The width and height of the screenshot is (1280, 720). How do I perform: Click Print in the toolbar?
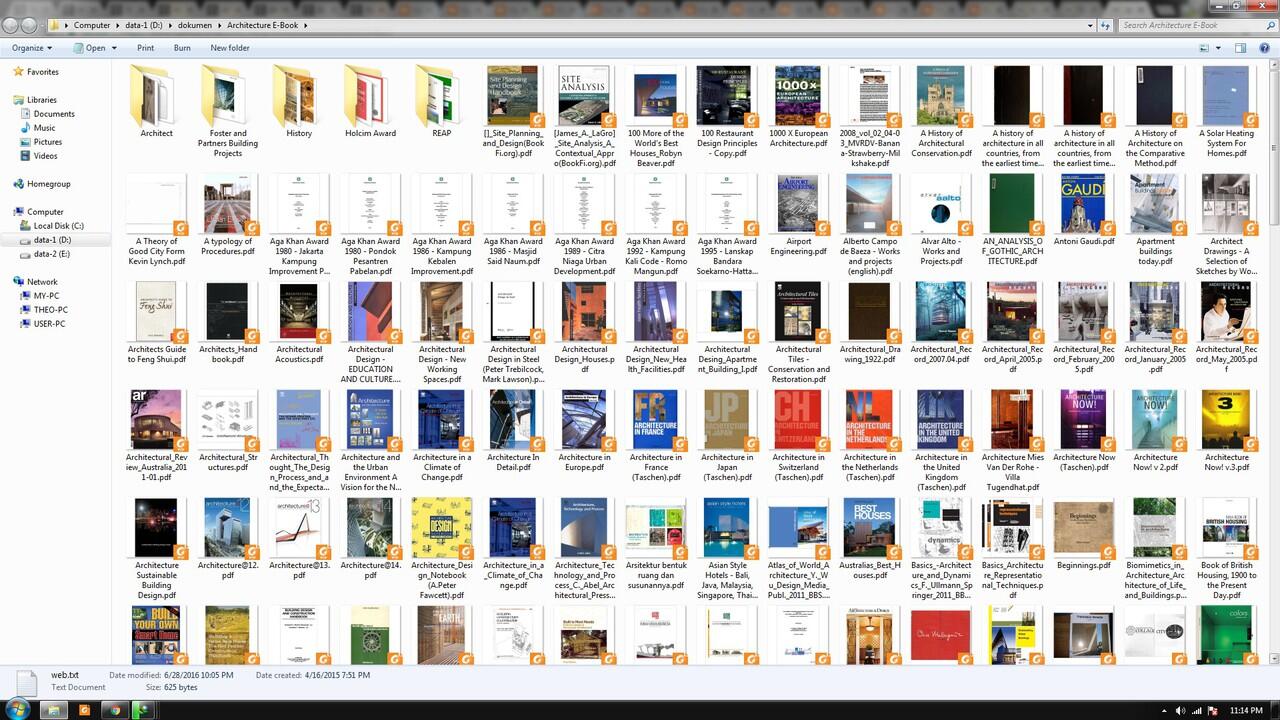point(146,48)
